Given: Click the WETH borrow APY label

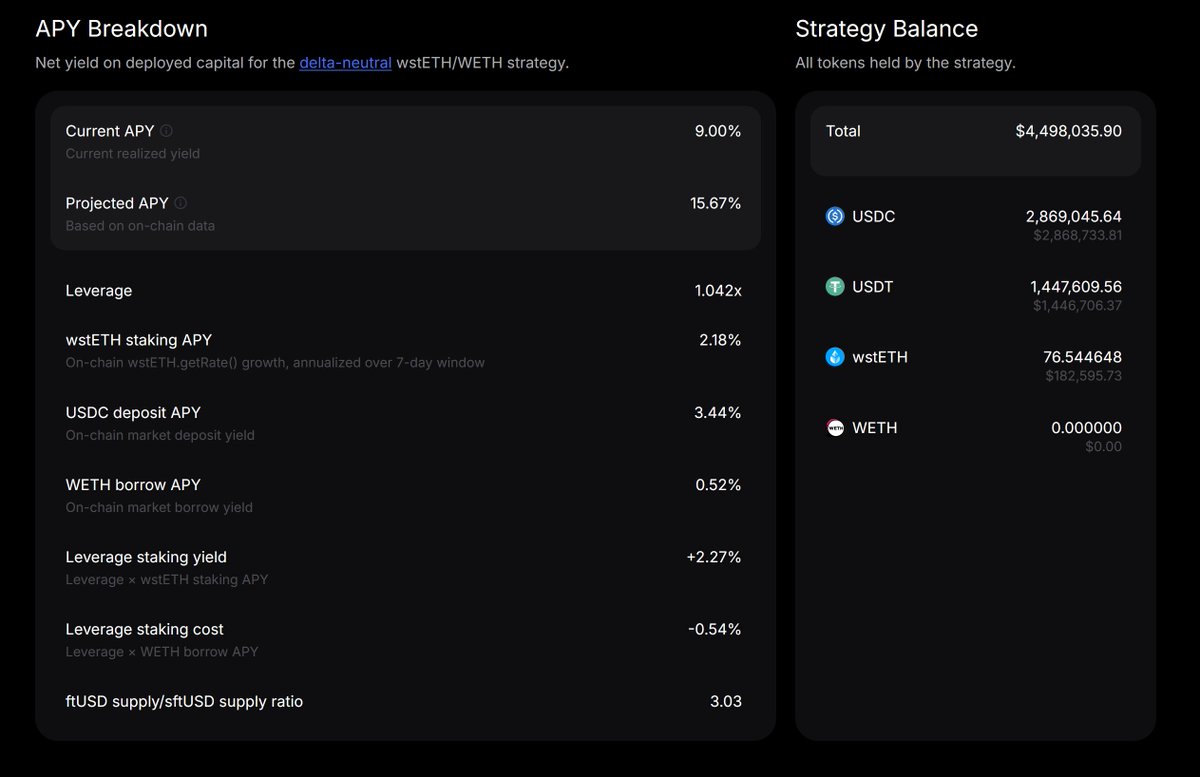Looking at the screenshot, I should point(133,485).
